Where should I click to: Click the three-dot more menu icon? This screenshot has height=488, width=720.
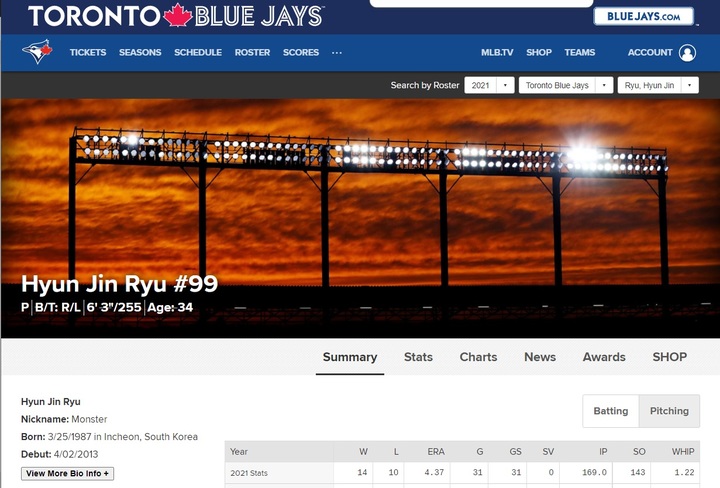click(337, 53)
